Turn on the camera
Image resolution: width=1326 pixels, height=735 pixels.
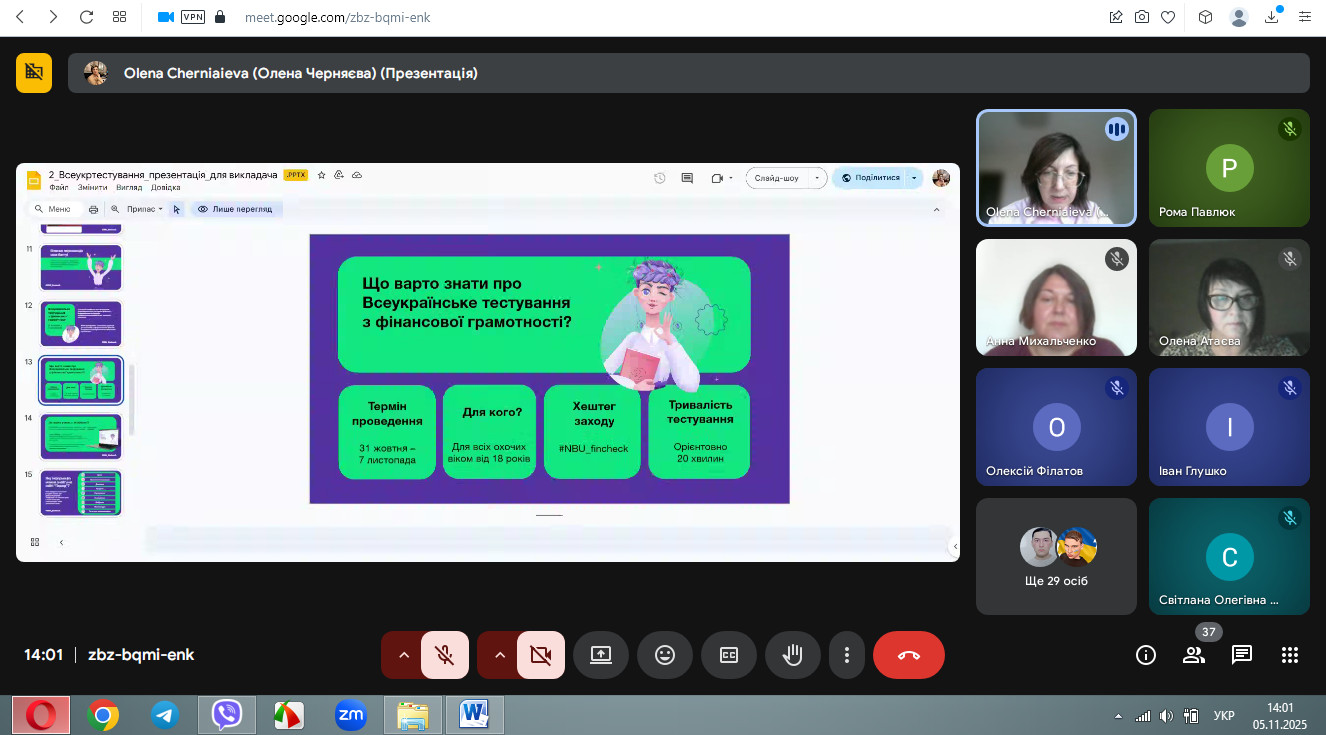point(541,655)
